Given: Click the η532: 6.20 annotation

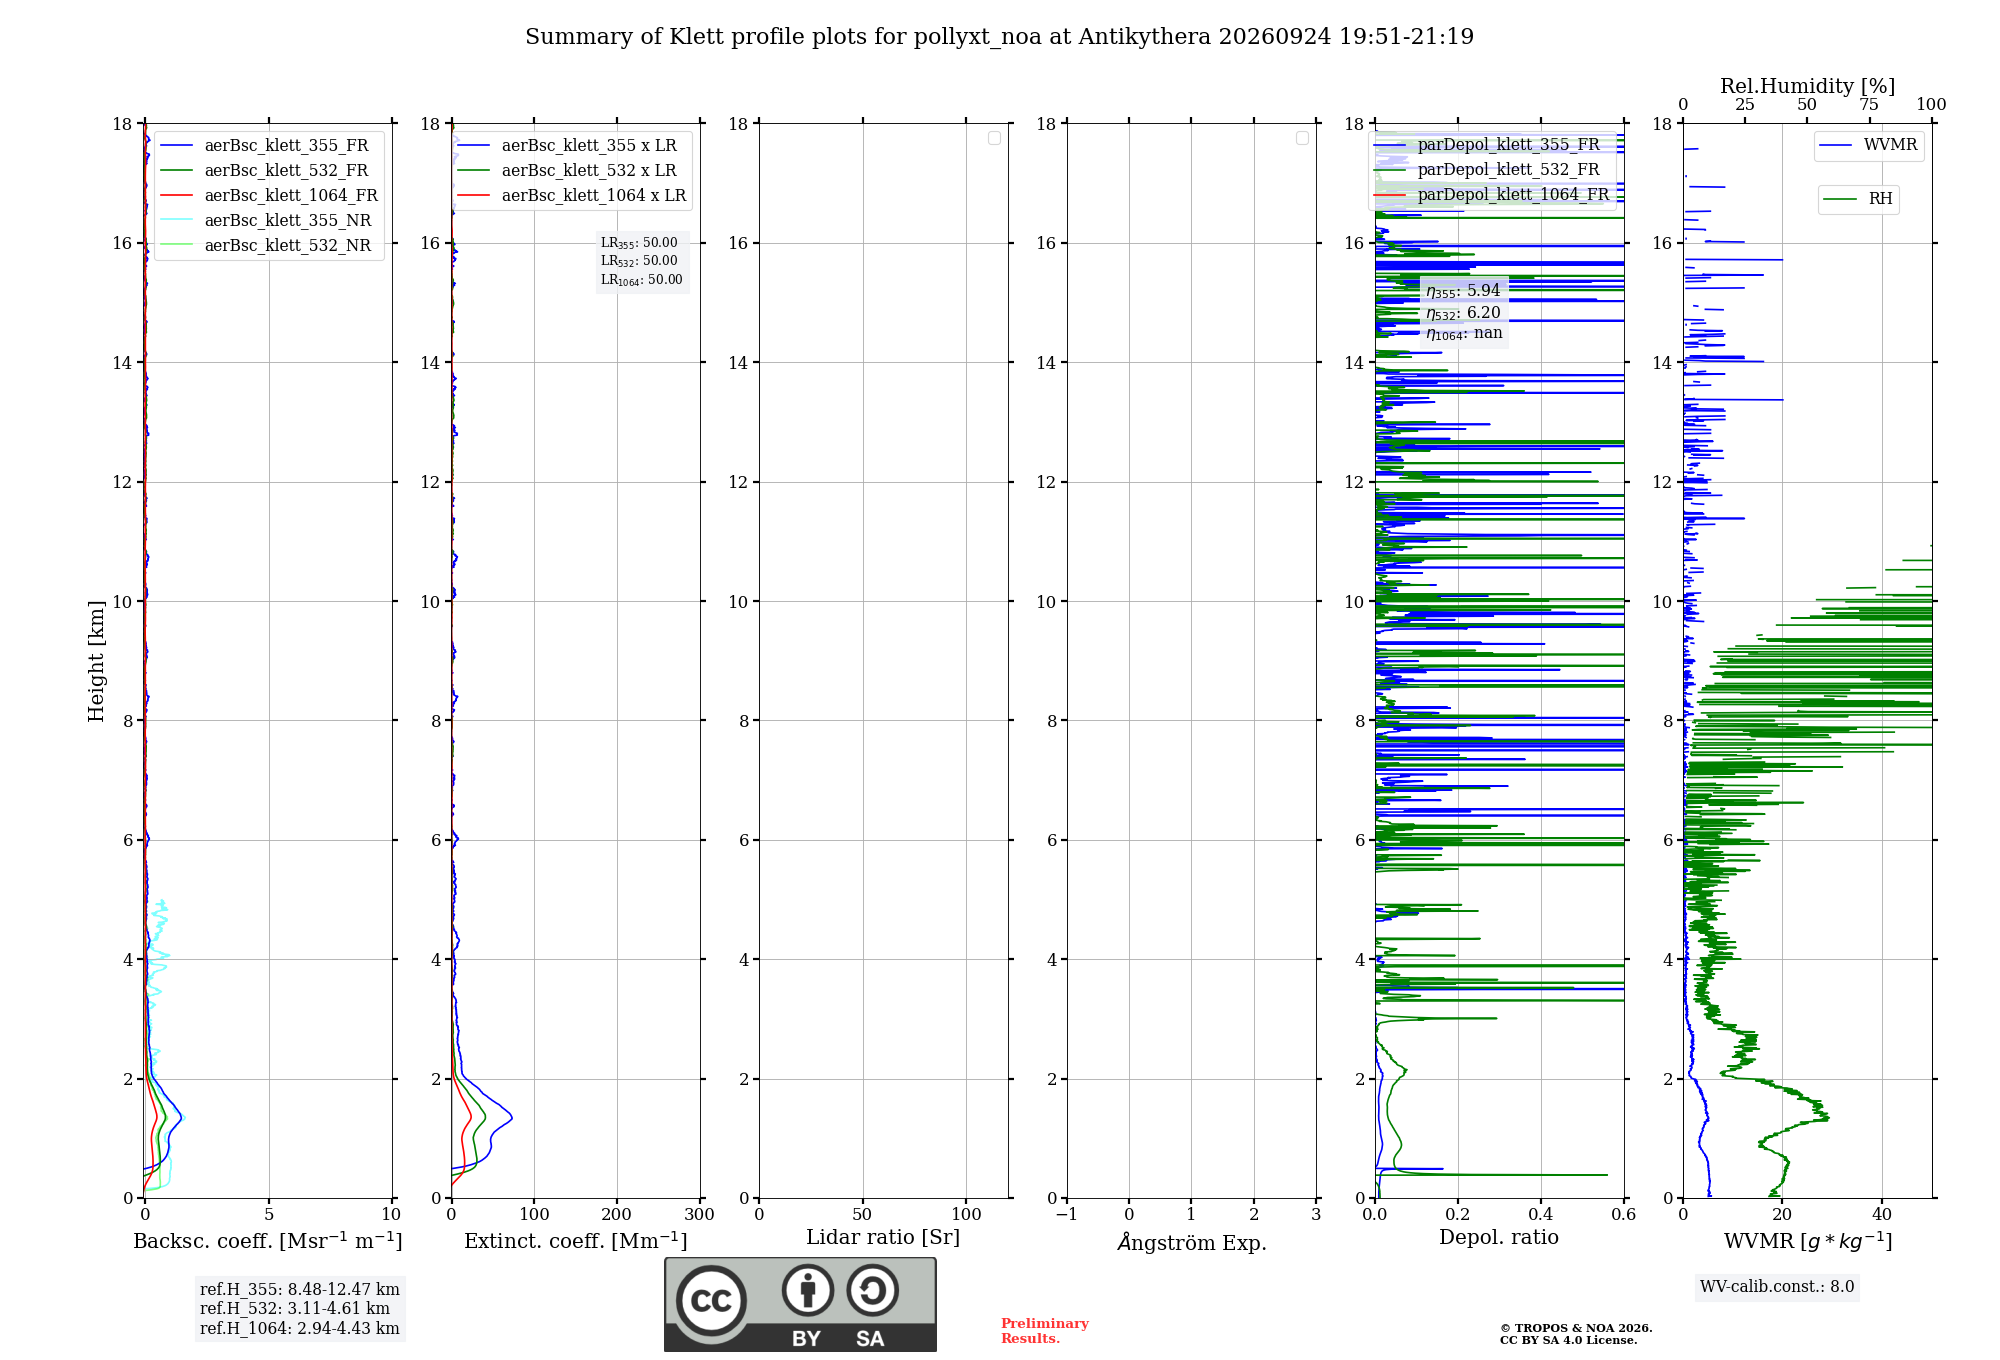Looking at the screenshot, I should [x=1463, y=313].
